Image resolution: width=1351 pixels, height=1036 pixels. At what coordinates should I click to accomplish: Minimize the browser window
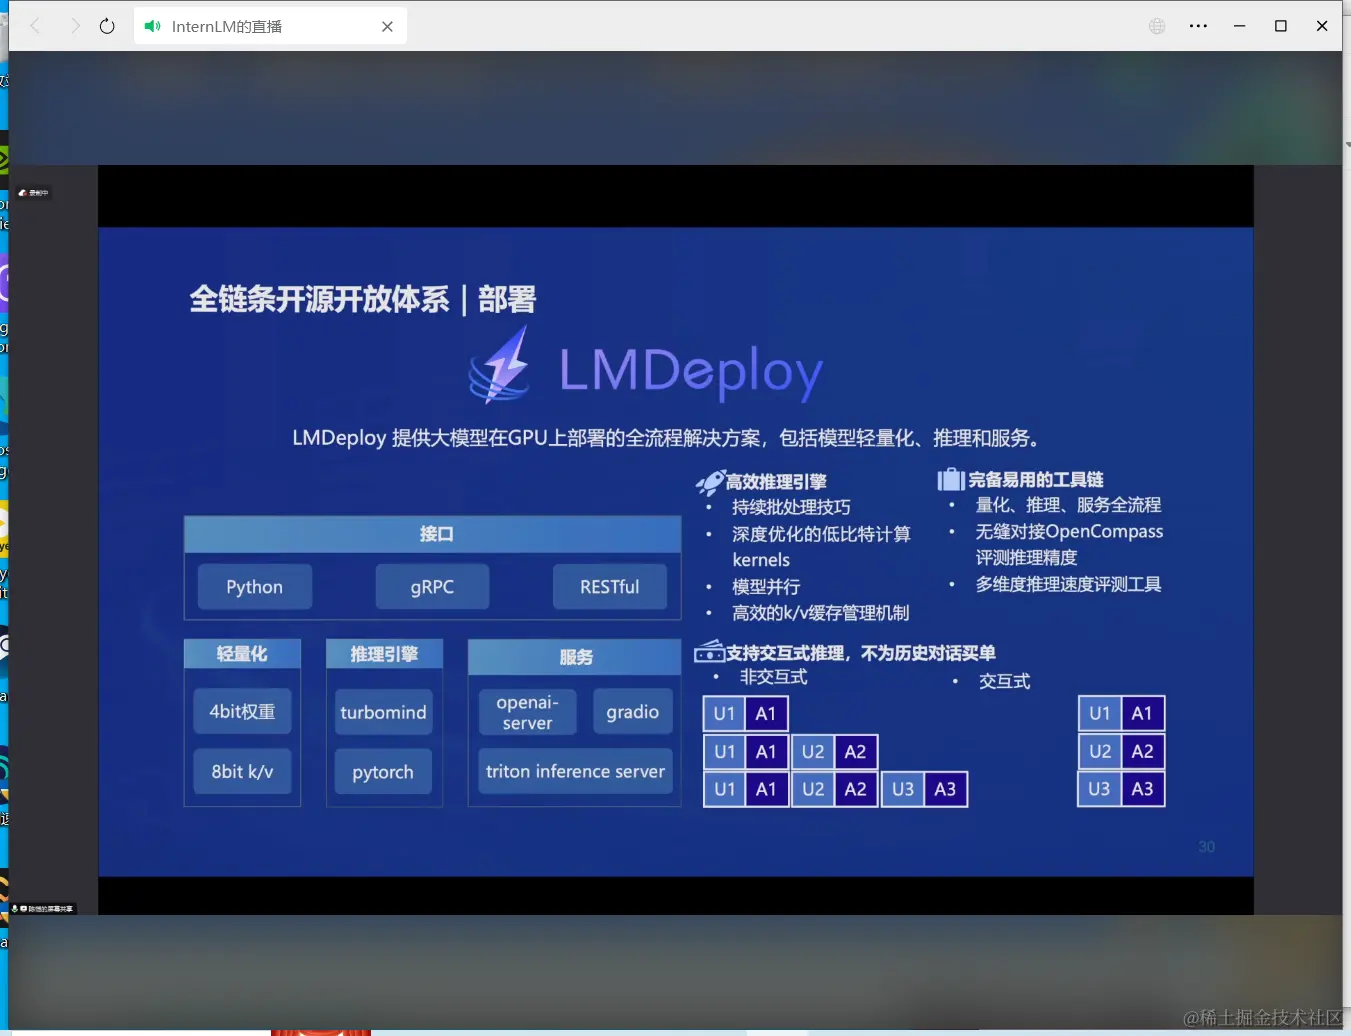point(1239,26)
